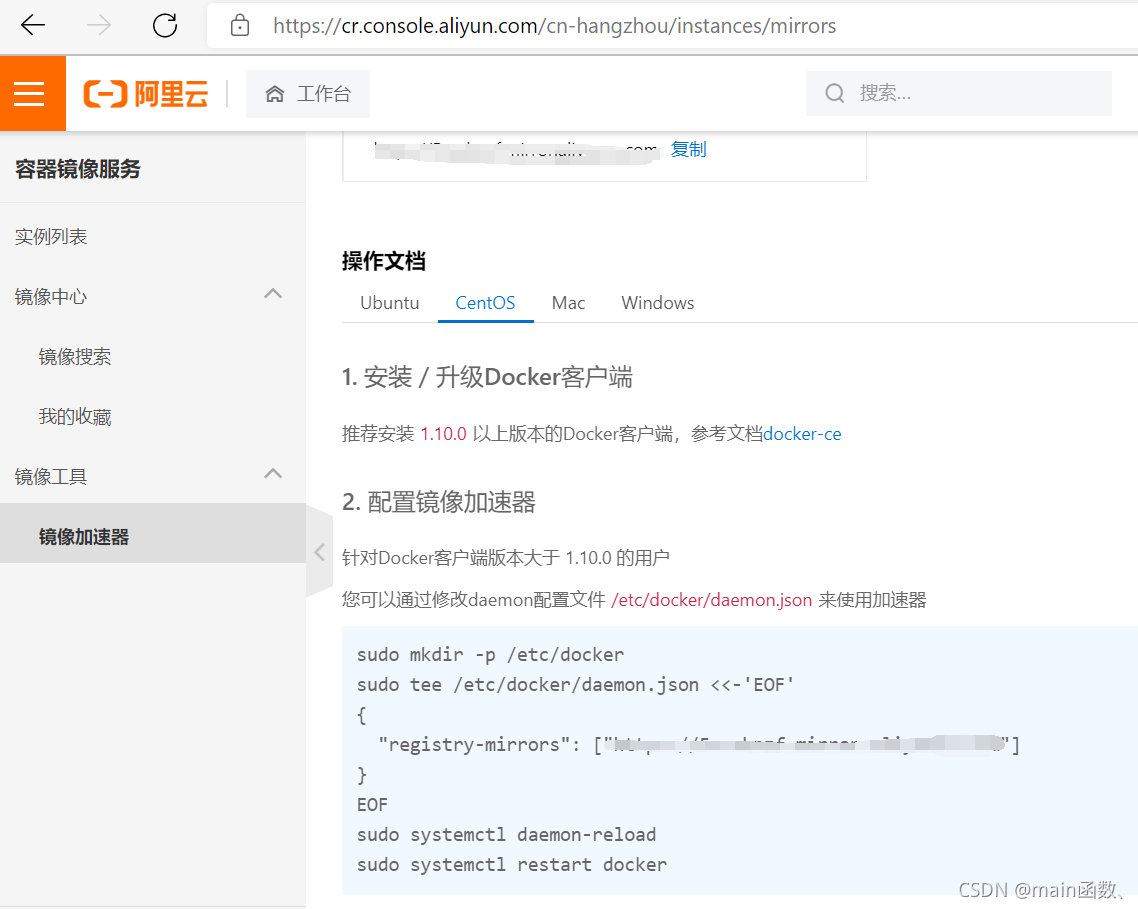Switch to the Mac tab
Image resolution: width=1138 pixels, height=909 pixels.
click(x=568, y=303)
